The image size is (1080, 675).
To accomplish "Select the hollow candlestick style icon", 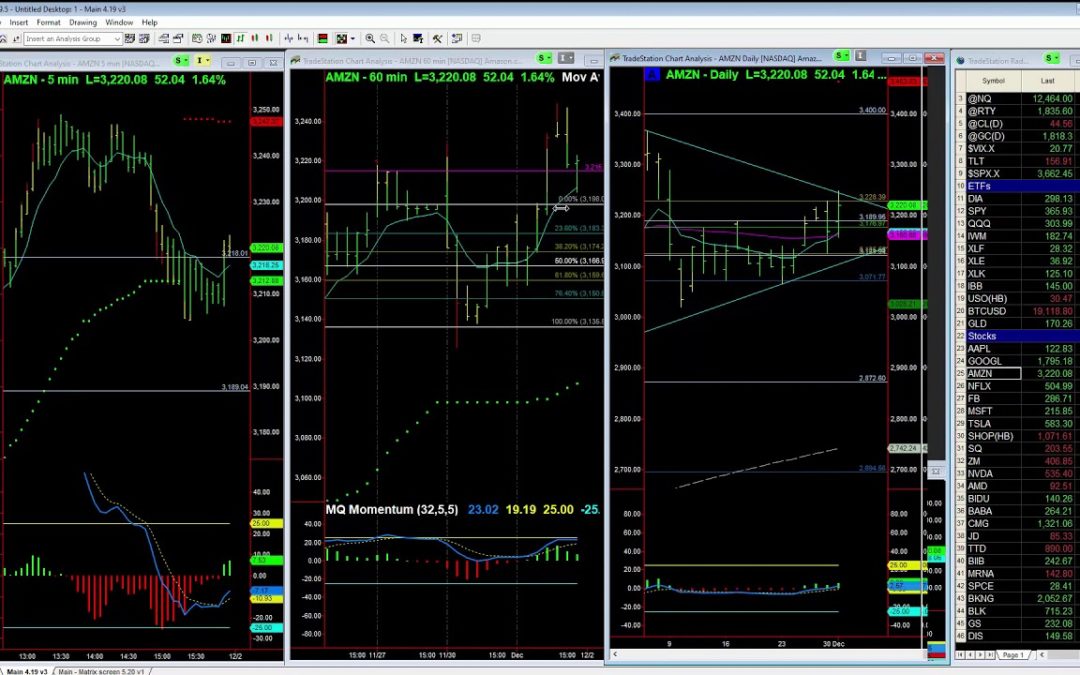I will (269, 39).
